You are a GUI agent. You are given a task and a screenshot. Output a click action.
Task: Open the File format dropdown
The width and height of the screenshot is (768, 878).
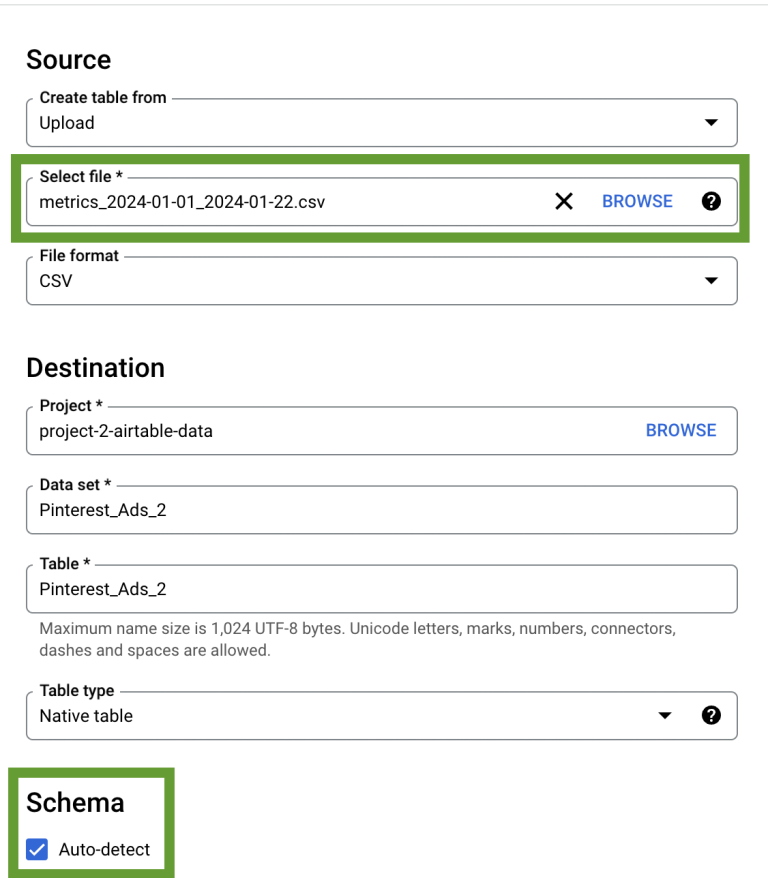click(711, 280)
